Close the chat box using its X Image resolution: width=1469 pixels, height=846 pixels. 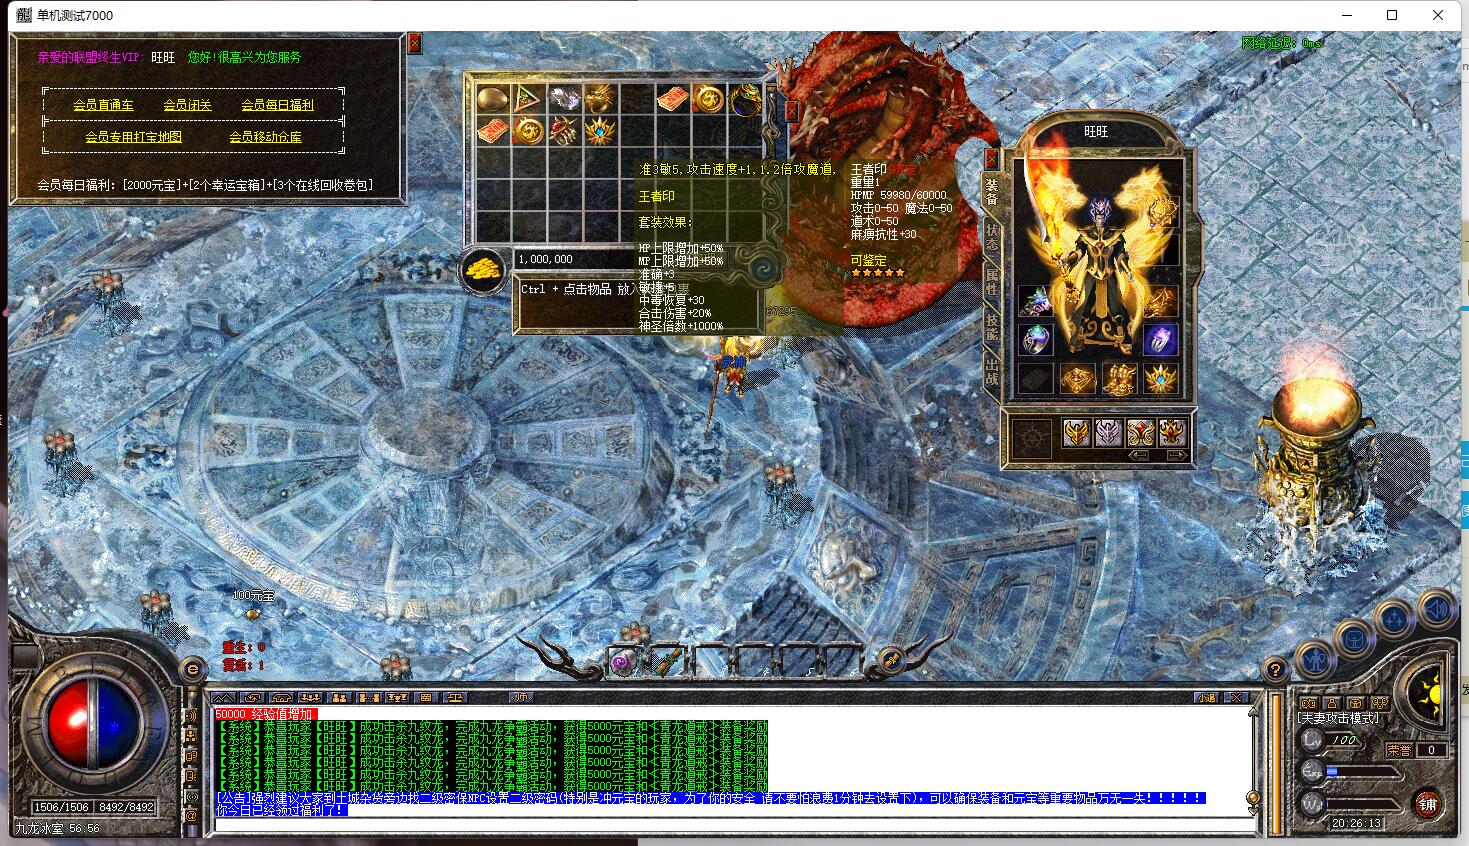1236,697
